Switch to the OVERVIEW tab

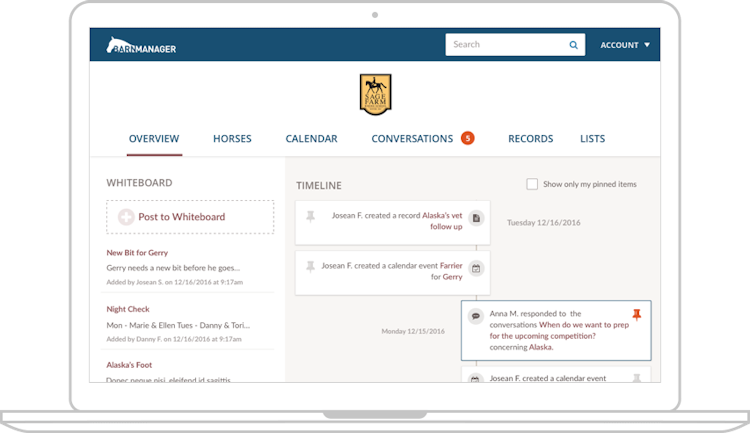point(154,139)
